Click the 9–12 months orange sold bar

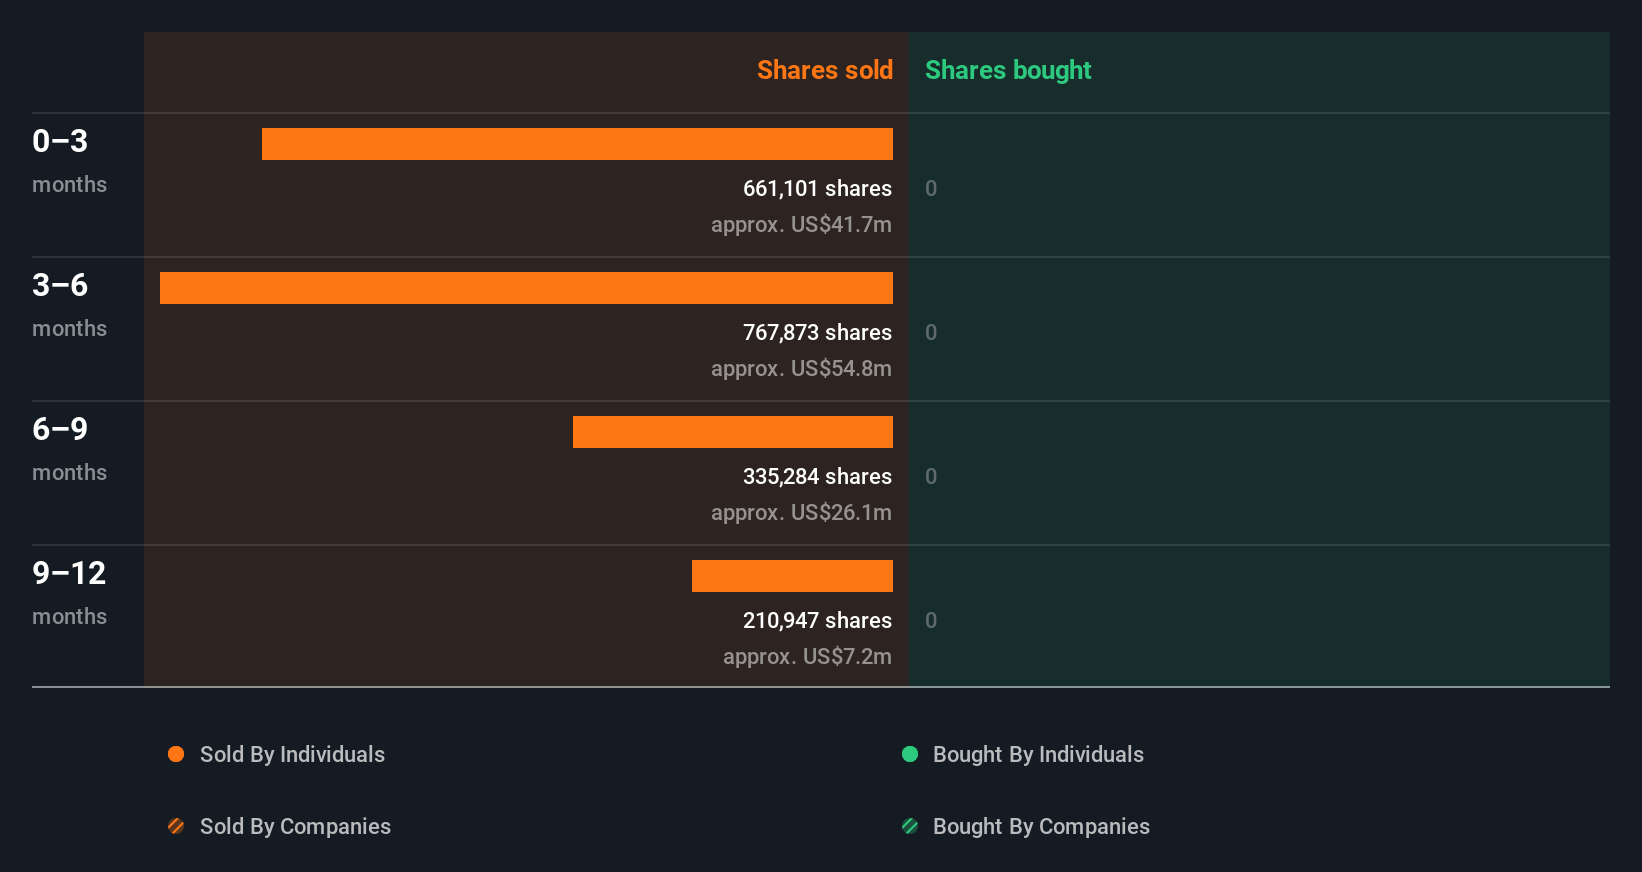pyautogui.click(x=792, y=576)
